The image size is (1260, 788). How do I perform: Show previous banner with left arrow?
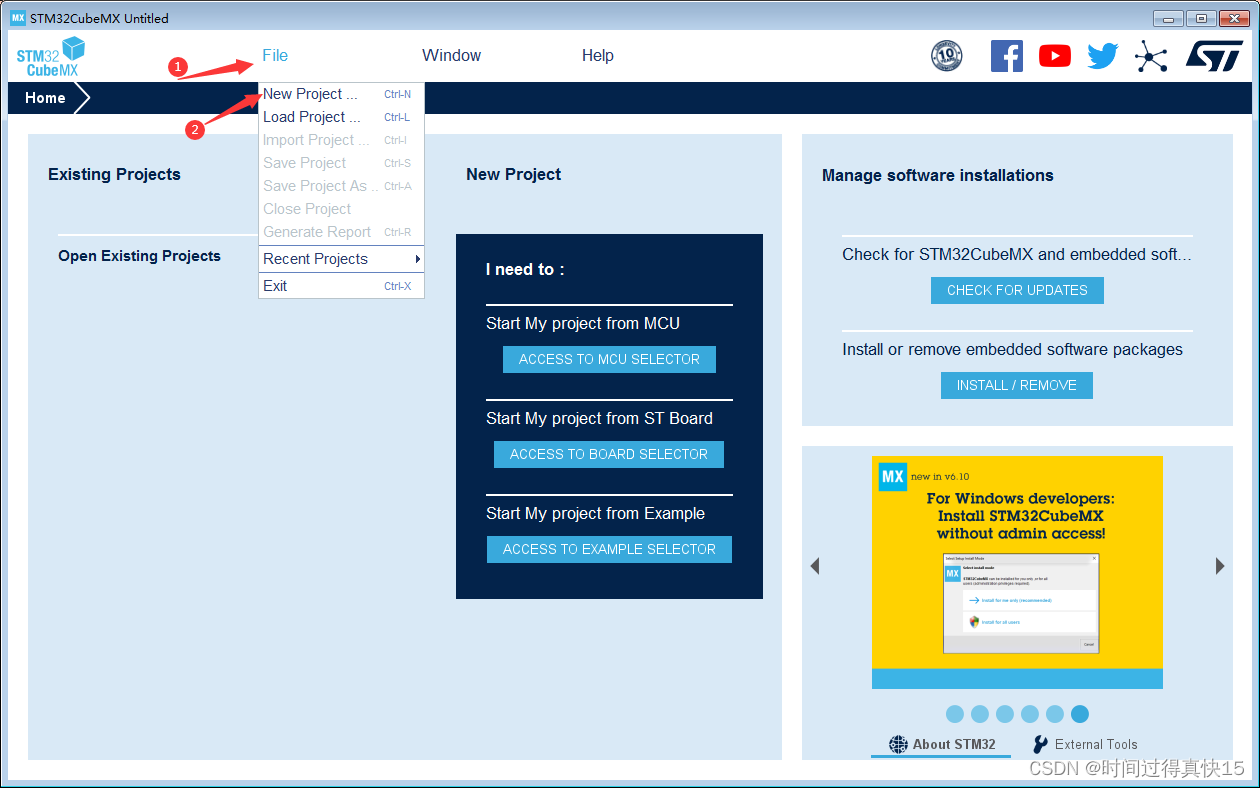(x=814, y=566)
